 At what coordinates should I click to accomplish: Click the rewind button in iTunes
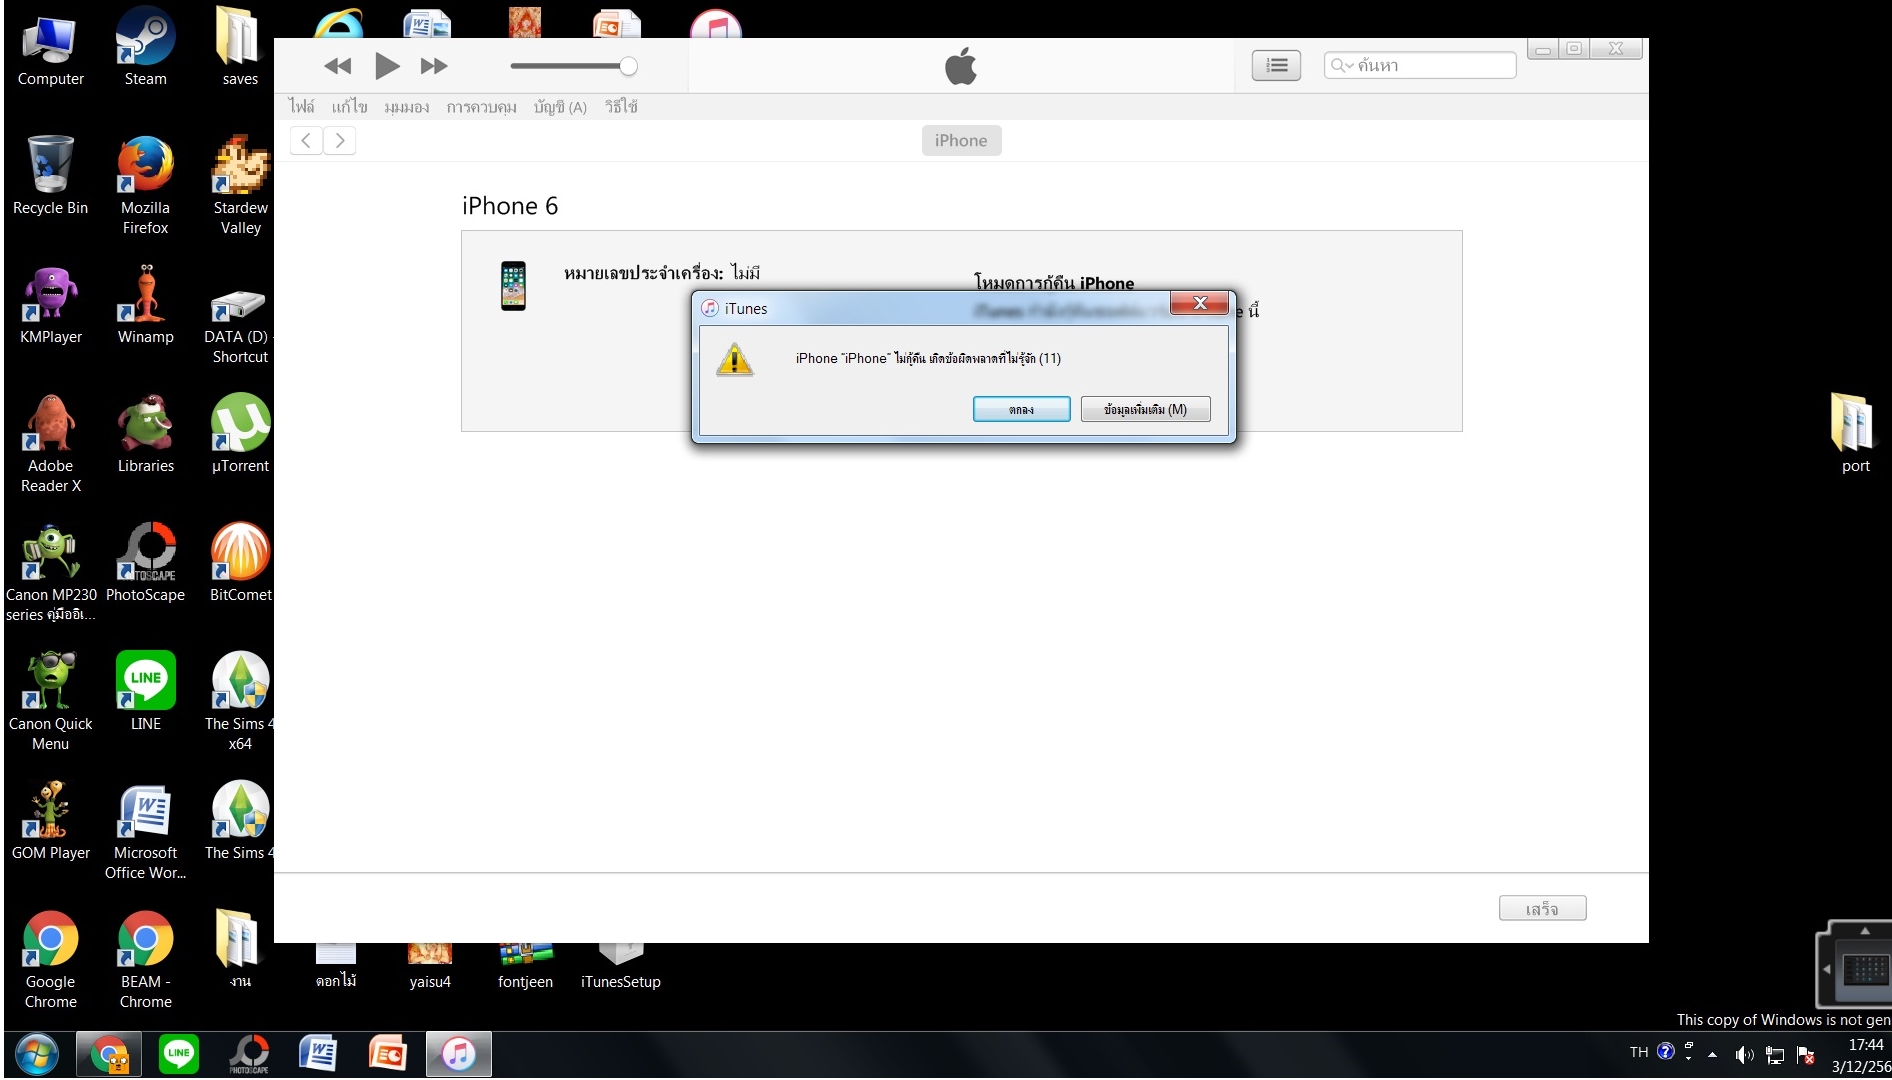click(338, 66)
